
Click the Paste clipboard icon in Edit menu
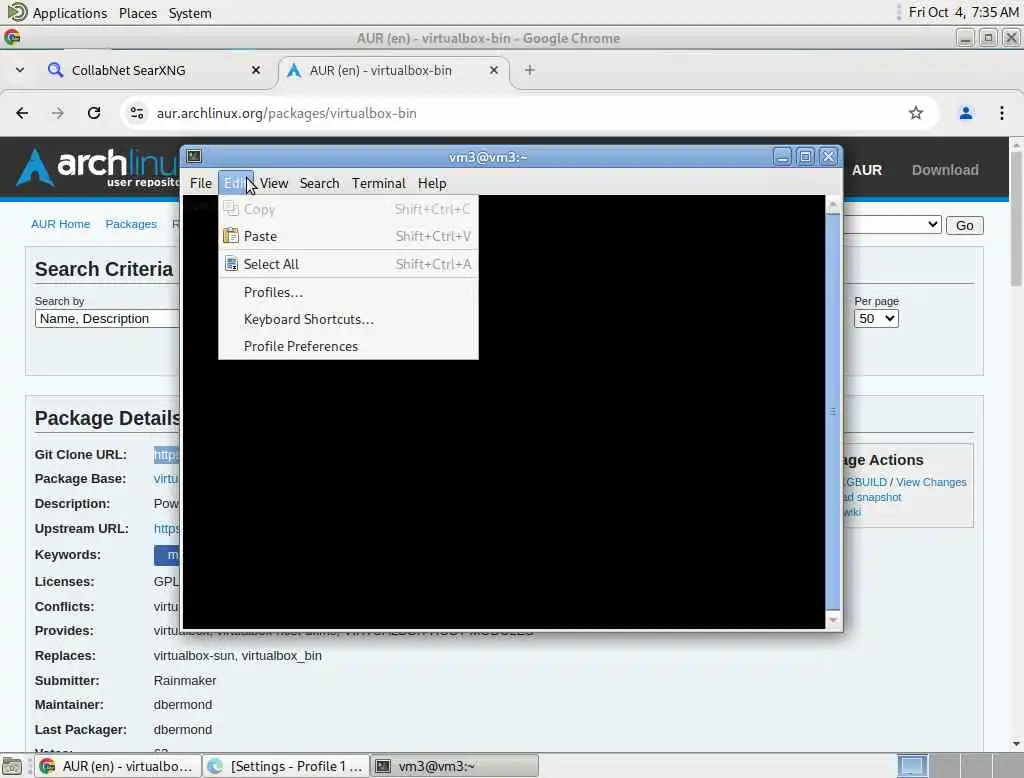pos(231,236)
